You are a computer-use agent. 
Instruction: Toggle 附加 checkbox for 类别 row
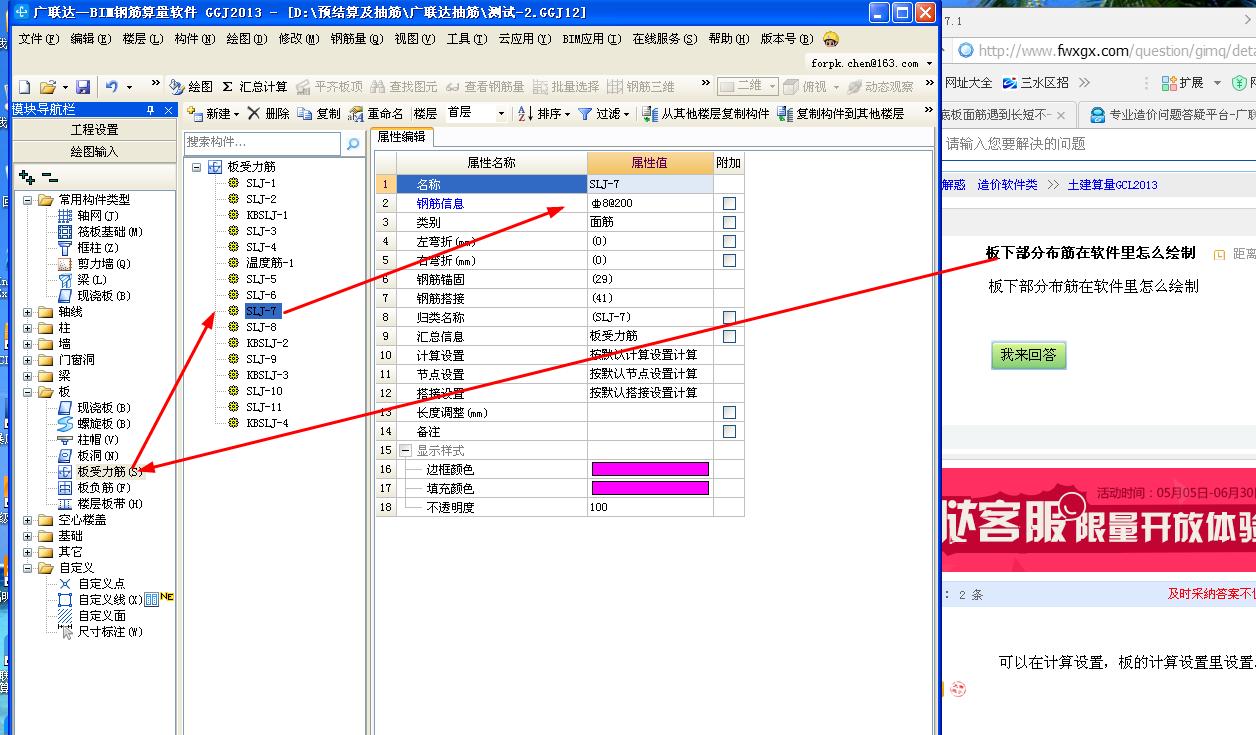[x=729, y=222]
